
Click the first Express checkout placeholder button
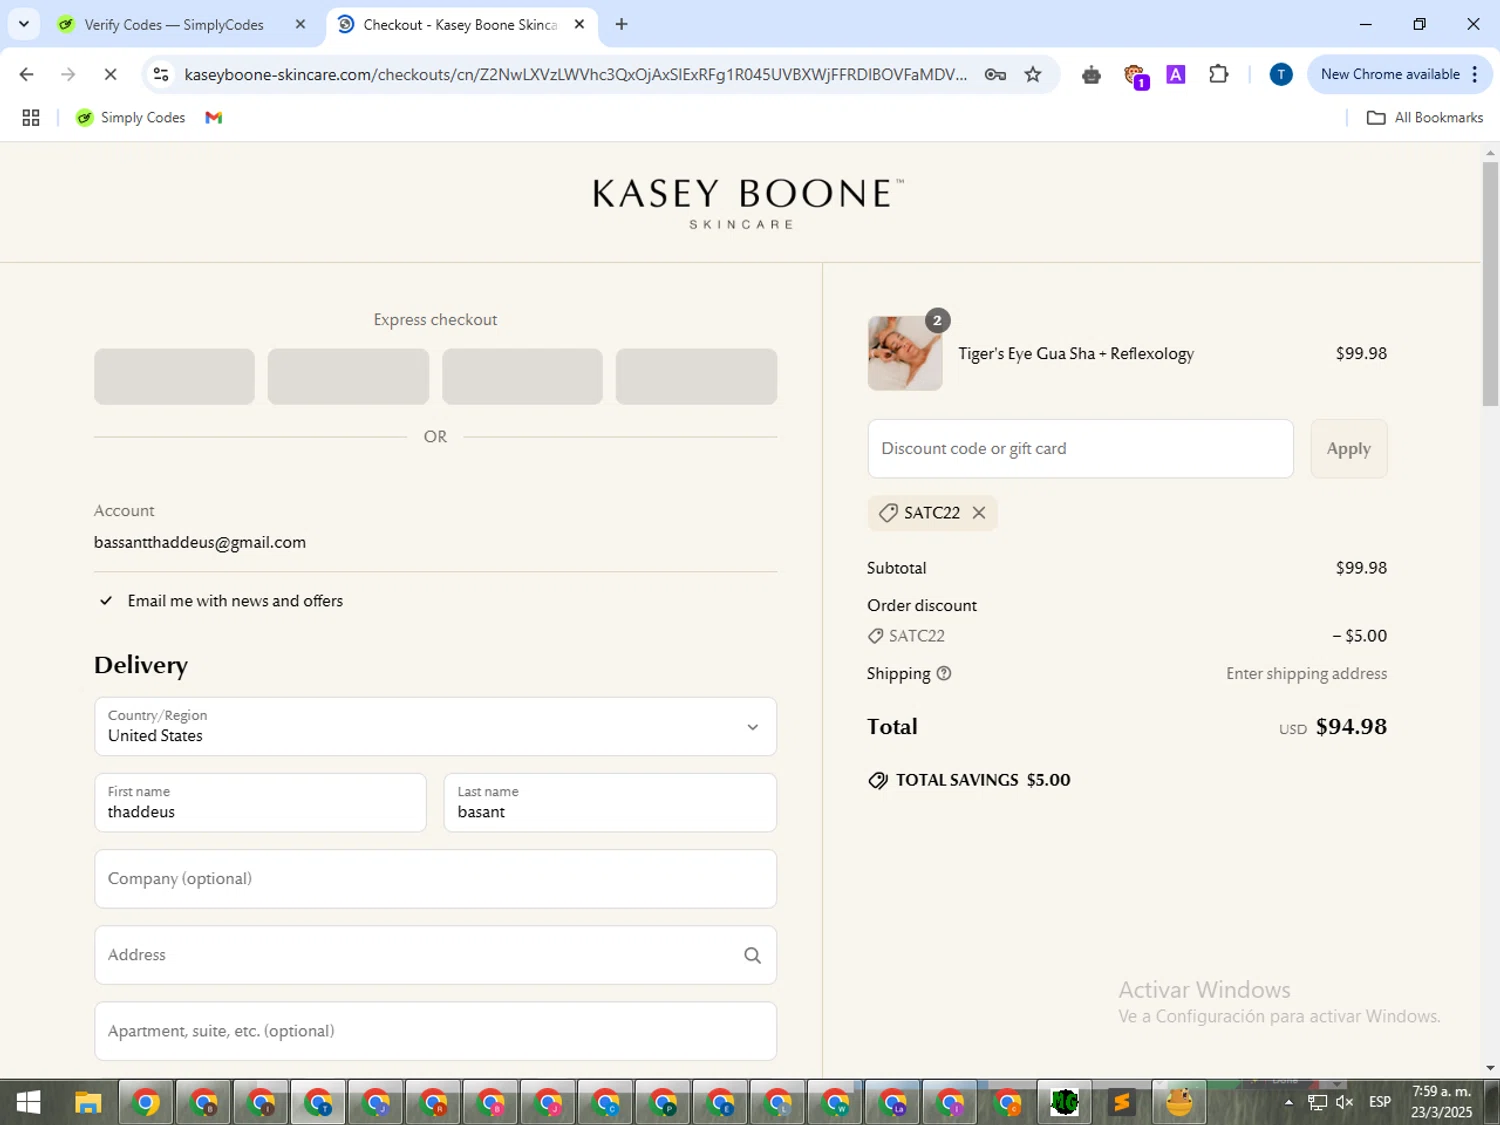click(174, 377)
